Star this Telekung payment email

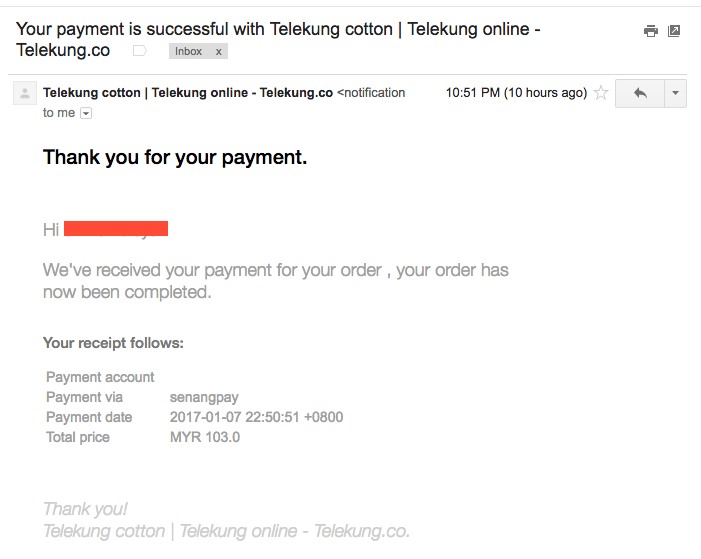tap(601, 93)
